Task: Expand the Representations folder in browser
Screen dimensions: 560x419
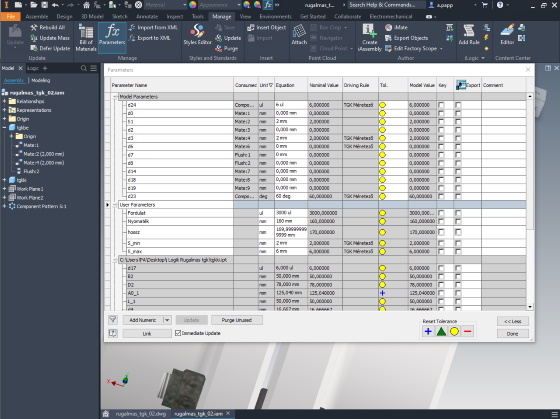Action: pyautogui.click(x=4, y=110)
